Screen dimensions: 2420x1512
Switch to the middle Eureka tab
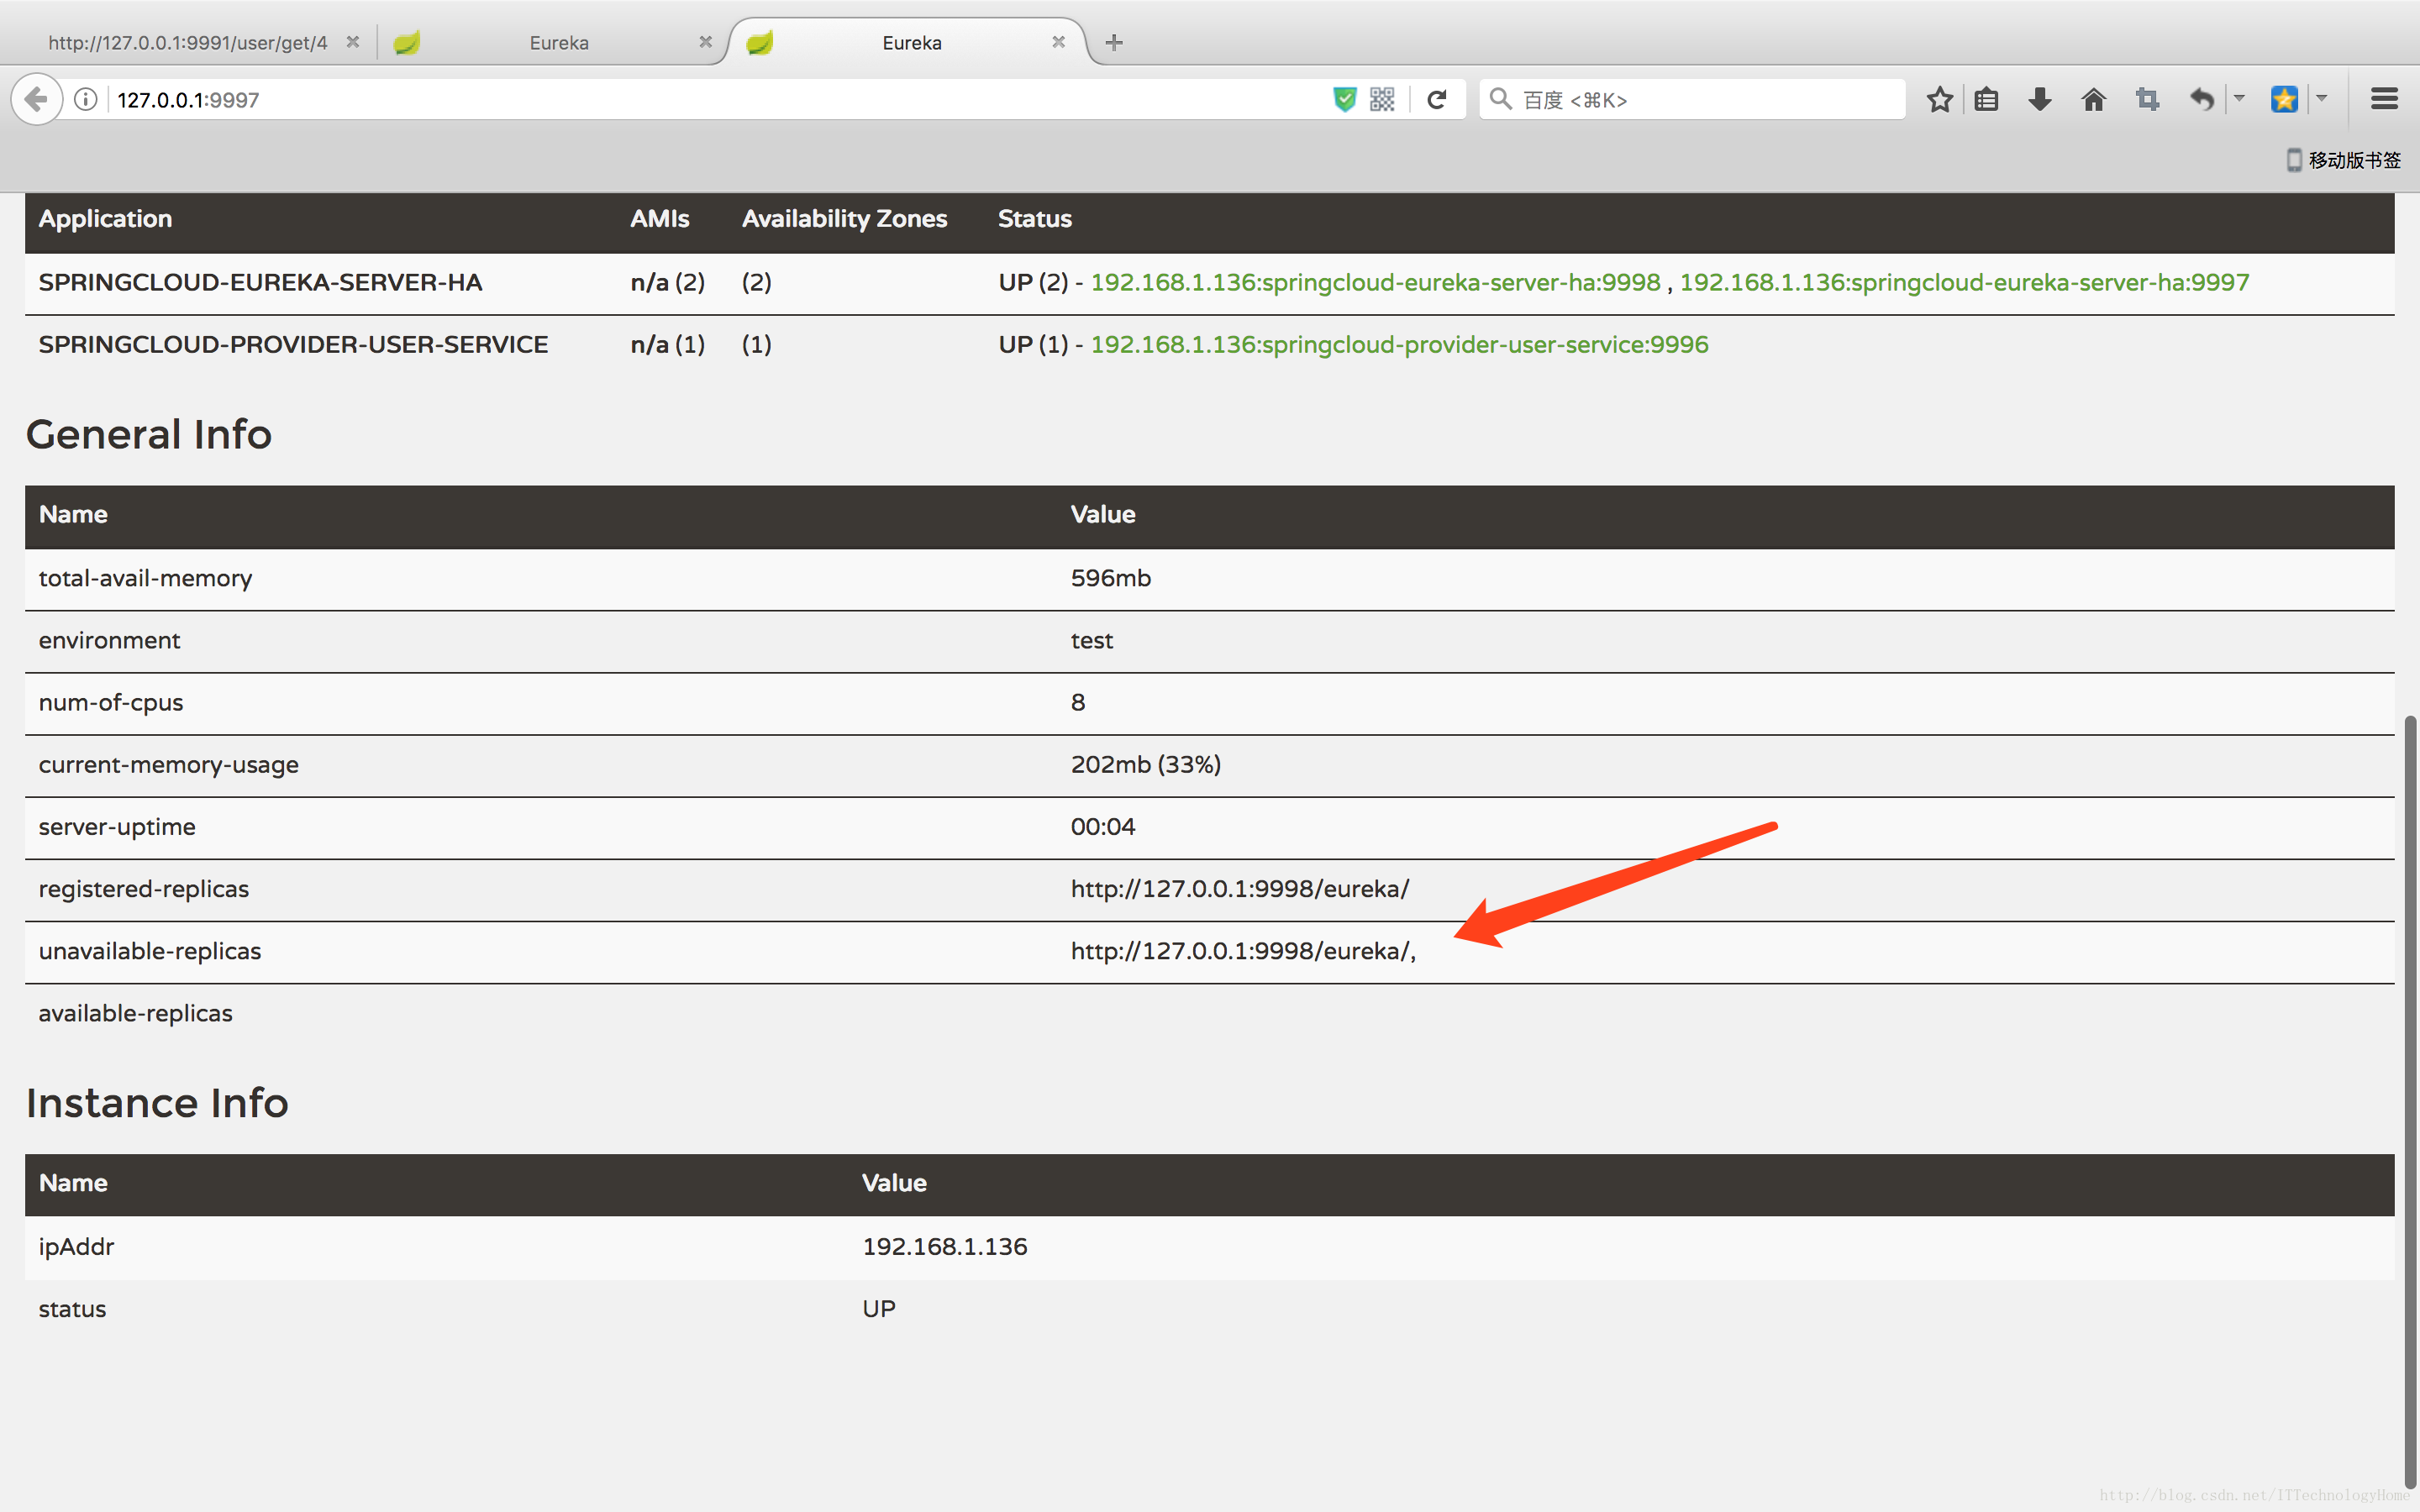coord(558,43)
